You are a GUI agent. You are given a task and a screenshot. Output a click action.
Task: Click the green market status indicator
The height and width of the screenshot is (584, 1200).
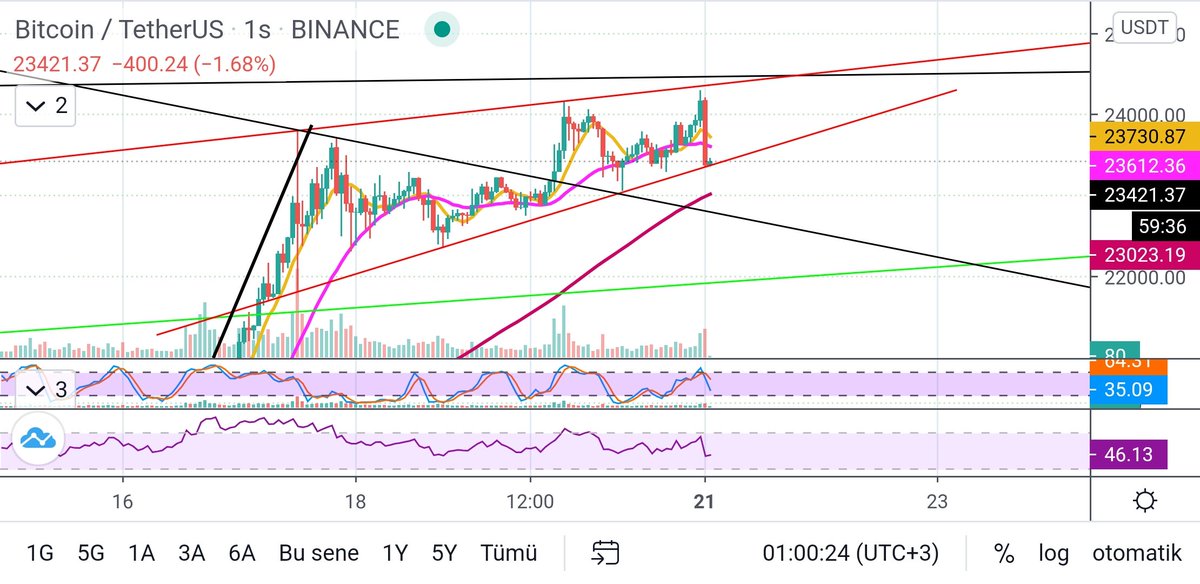(441, 29)
